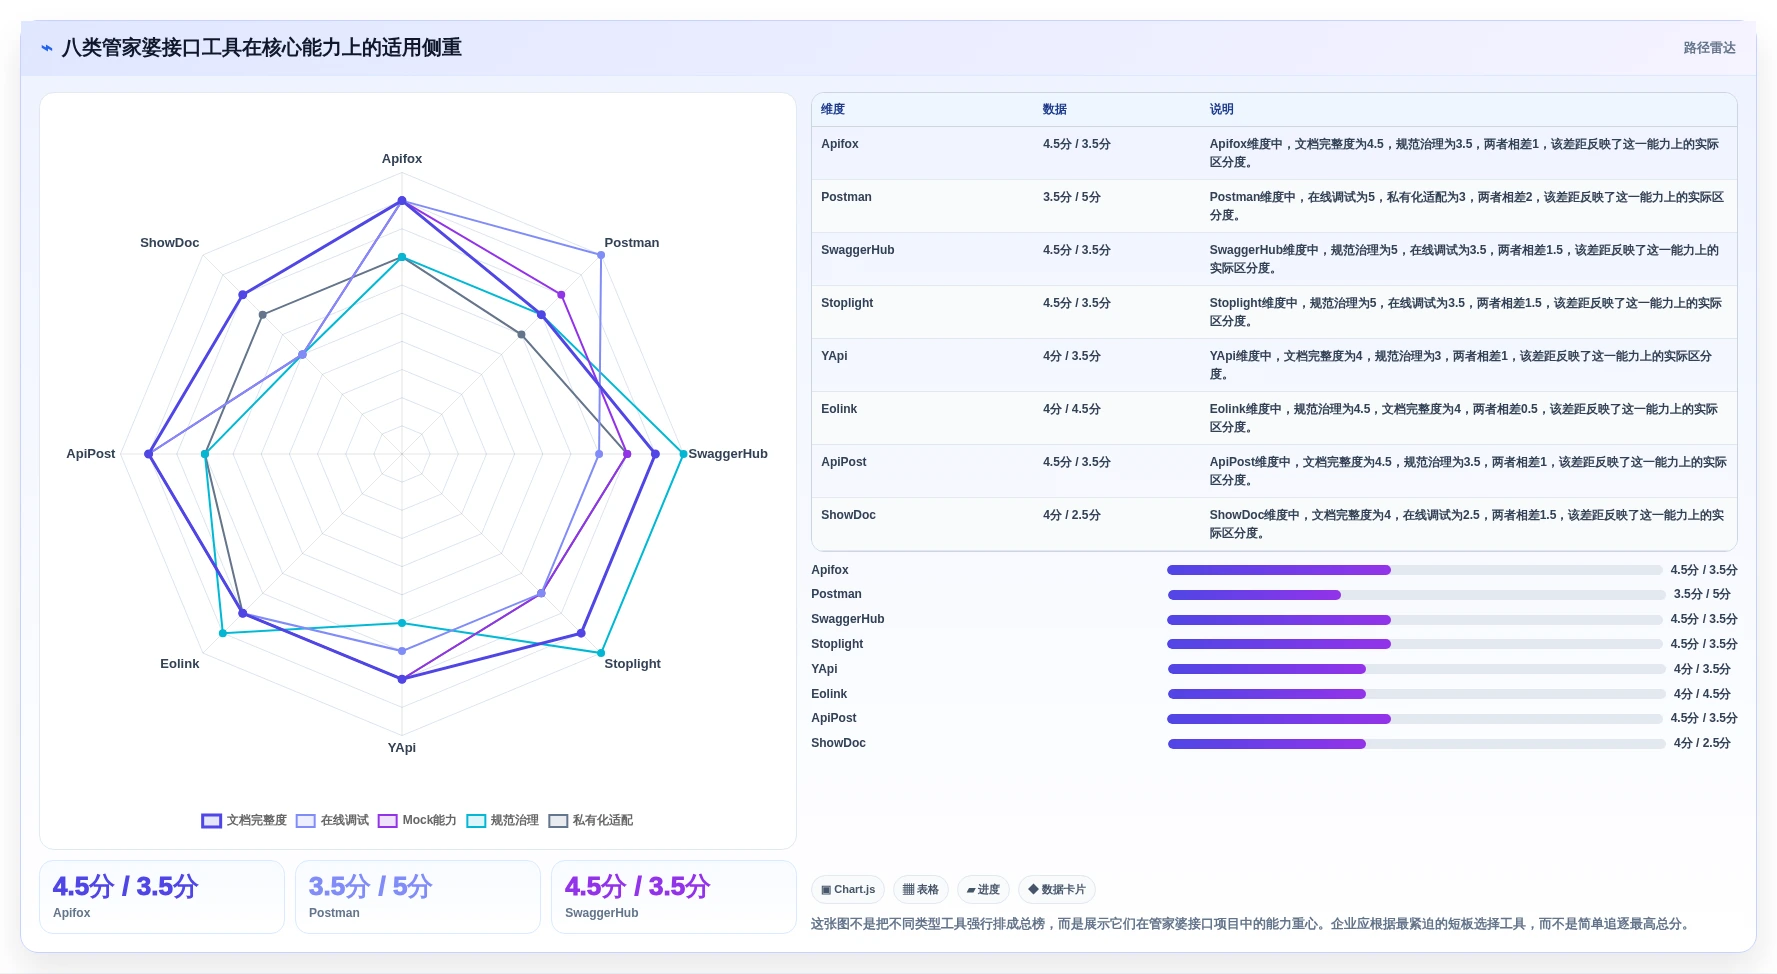
Task: Toggle the 文档完整度 legend series
Action: (244, 820)
